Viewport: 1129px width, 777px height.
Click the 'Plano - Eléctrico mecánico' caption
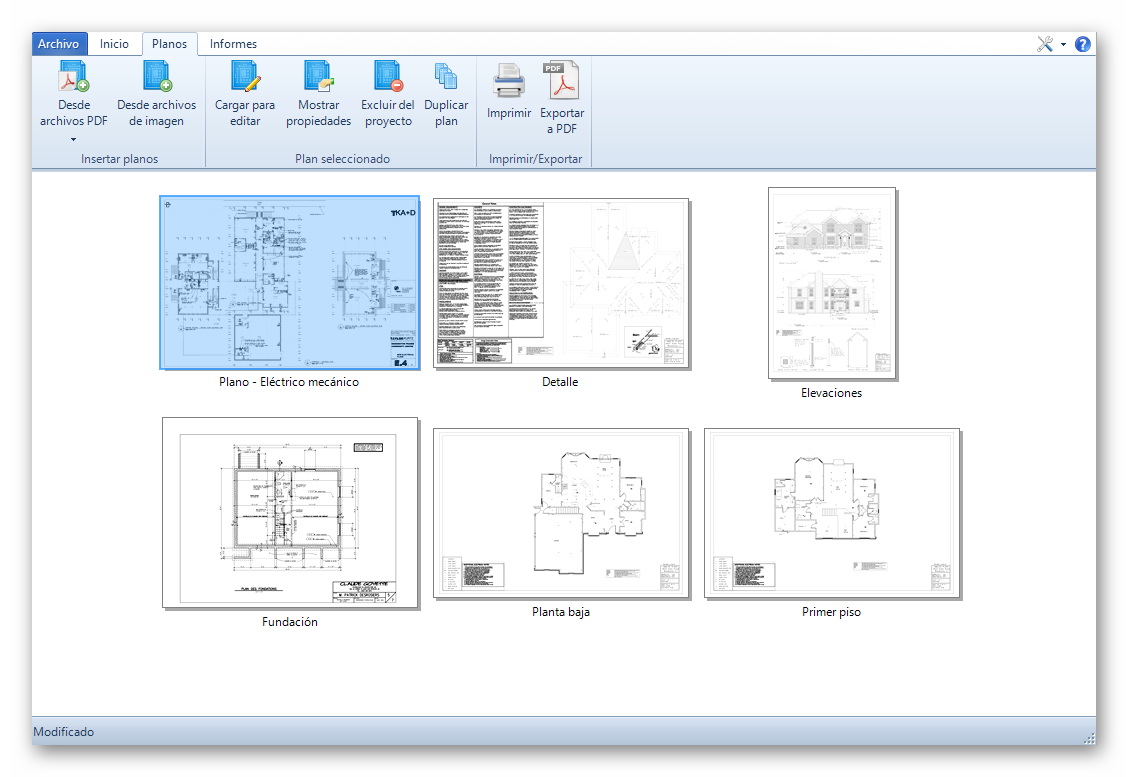pyautogui.click(x=289, y=382)
